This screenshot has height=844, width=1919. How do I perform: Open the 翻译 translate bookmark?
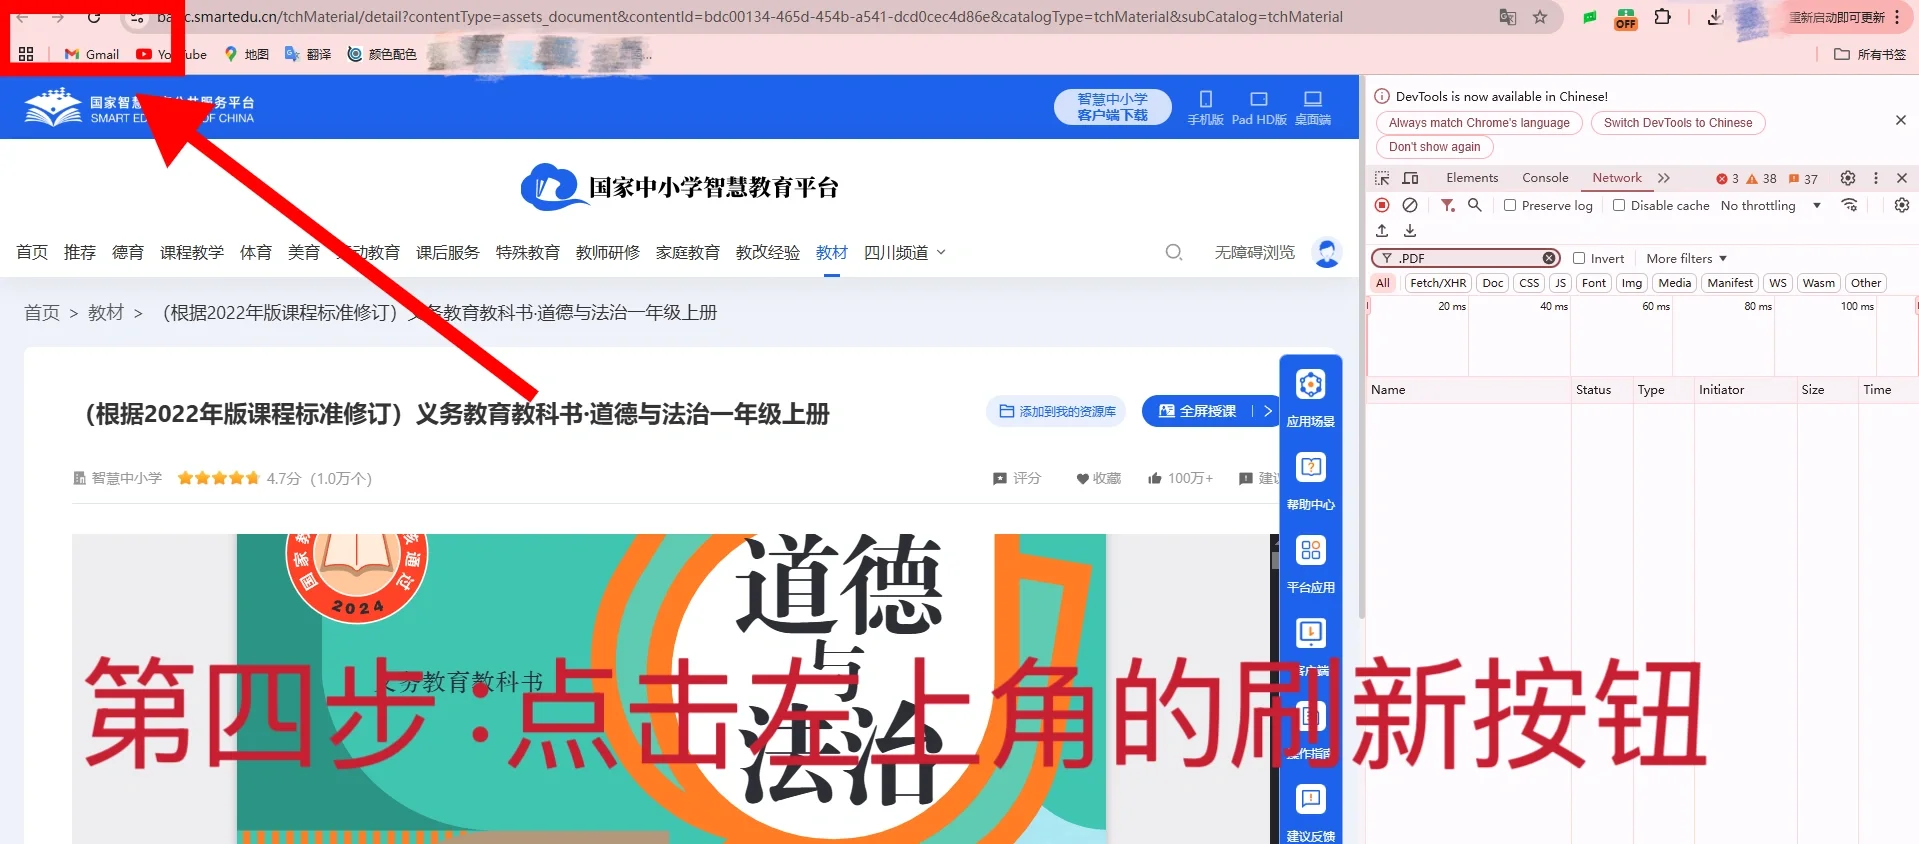coord(308,54)
